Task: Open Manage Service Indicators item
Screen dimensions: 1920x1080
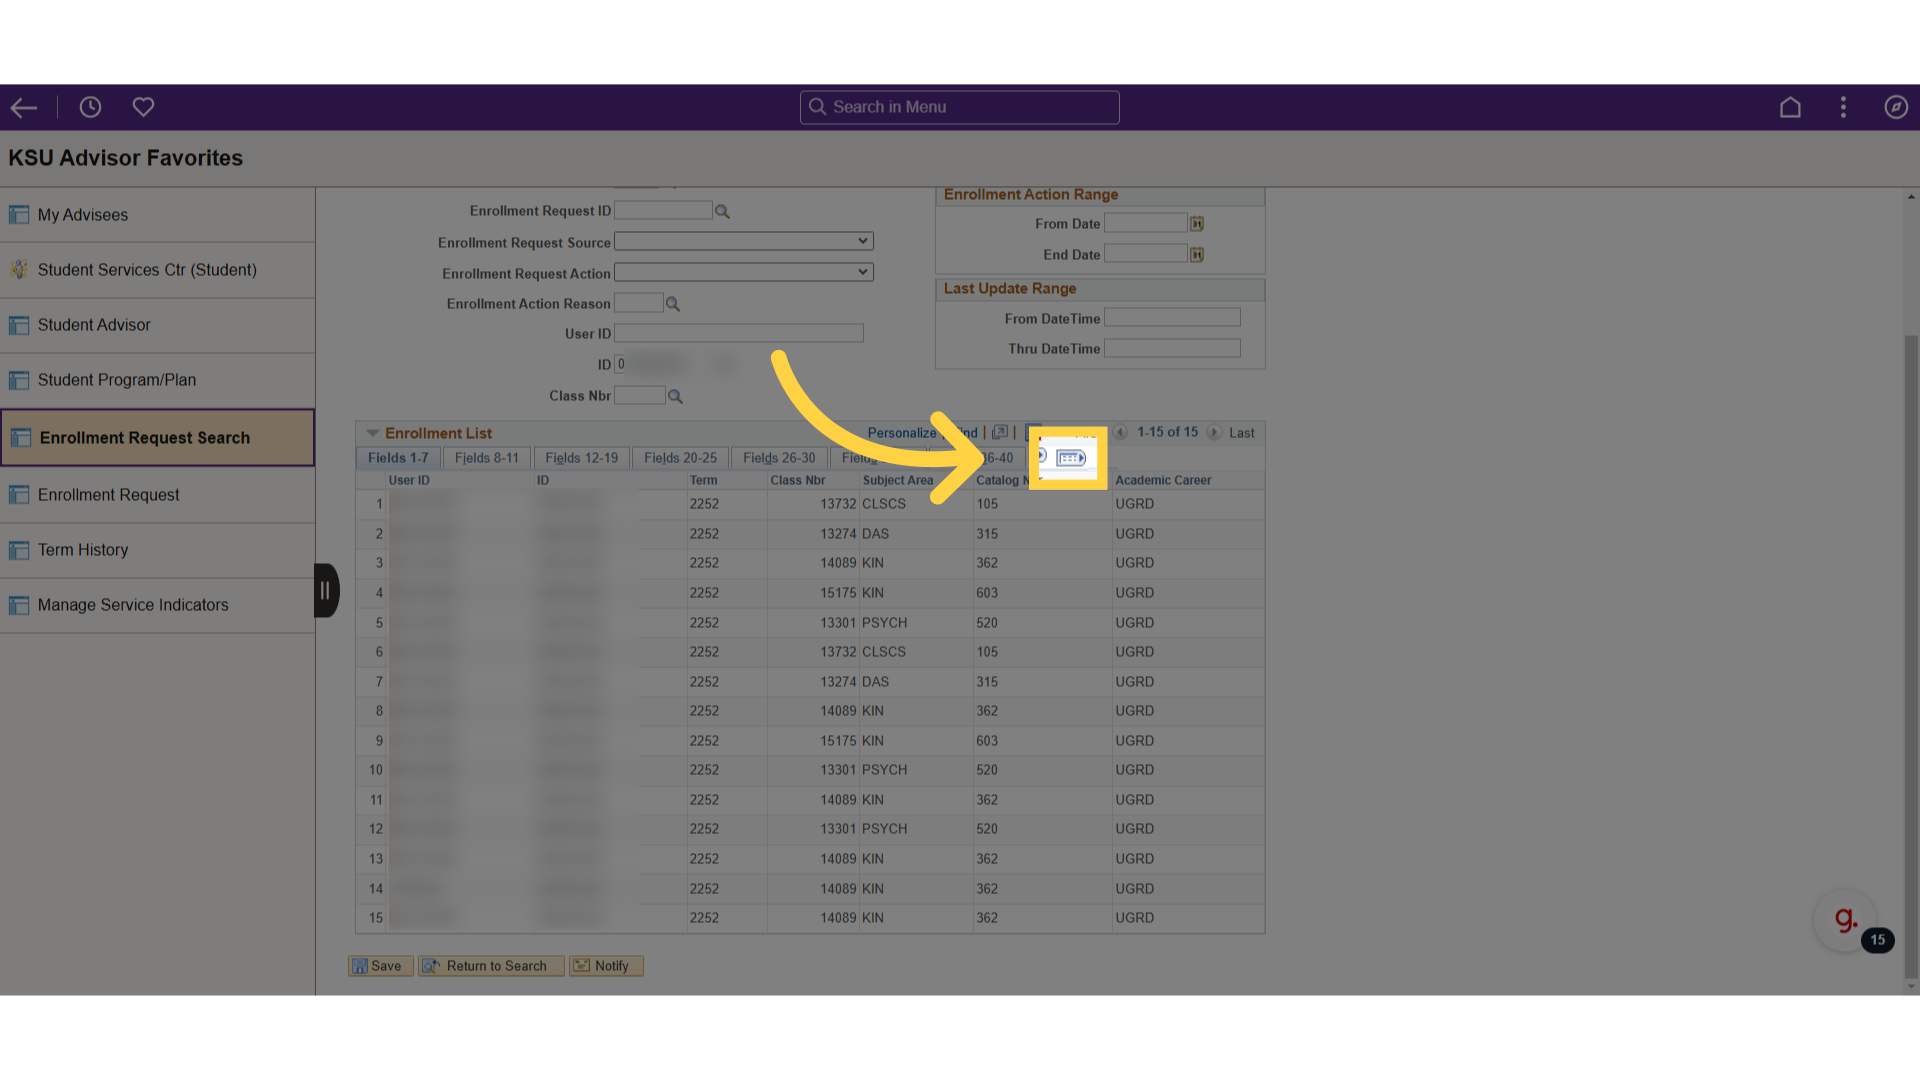Action: pyautogui.click(x=158, y=605)
